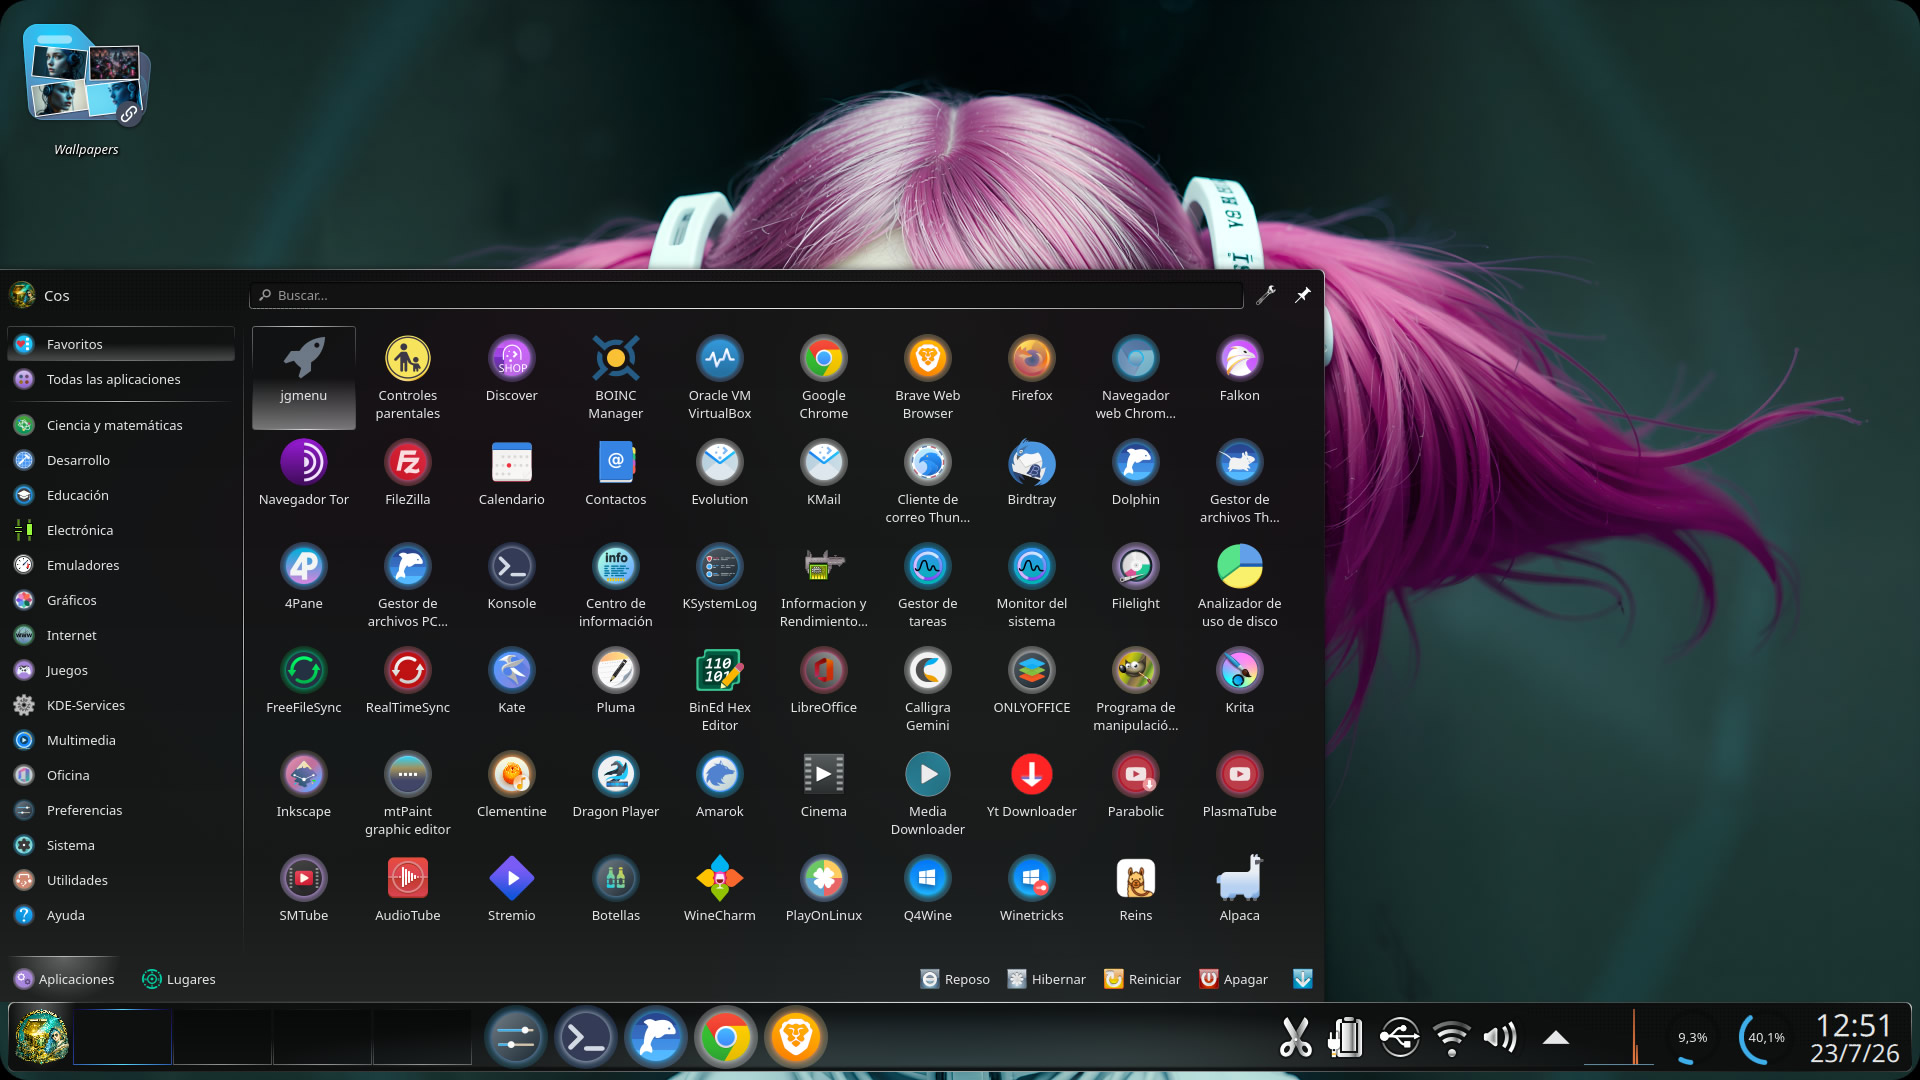This screenshot has width=1920, height=1080.
Task: Launch Kate text editor
Action: [x=512, y=680]
